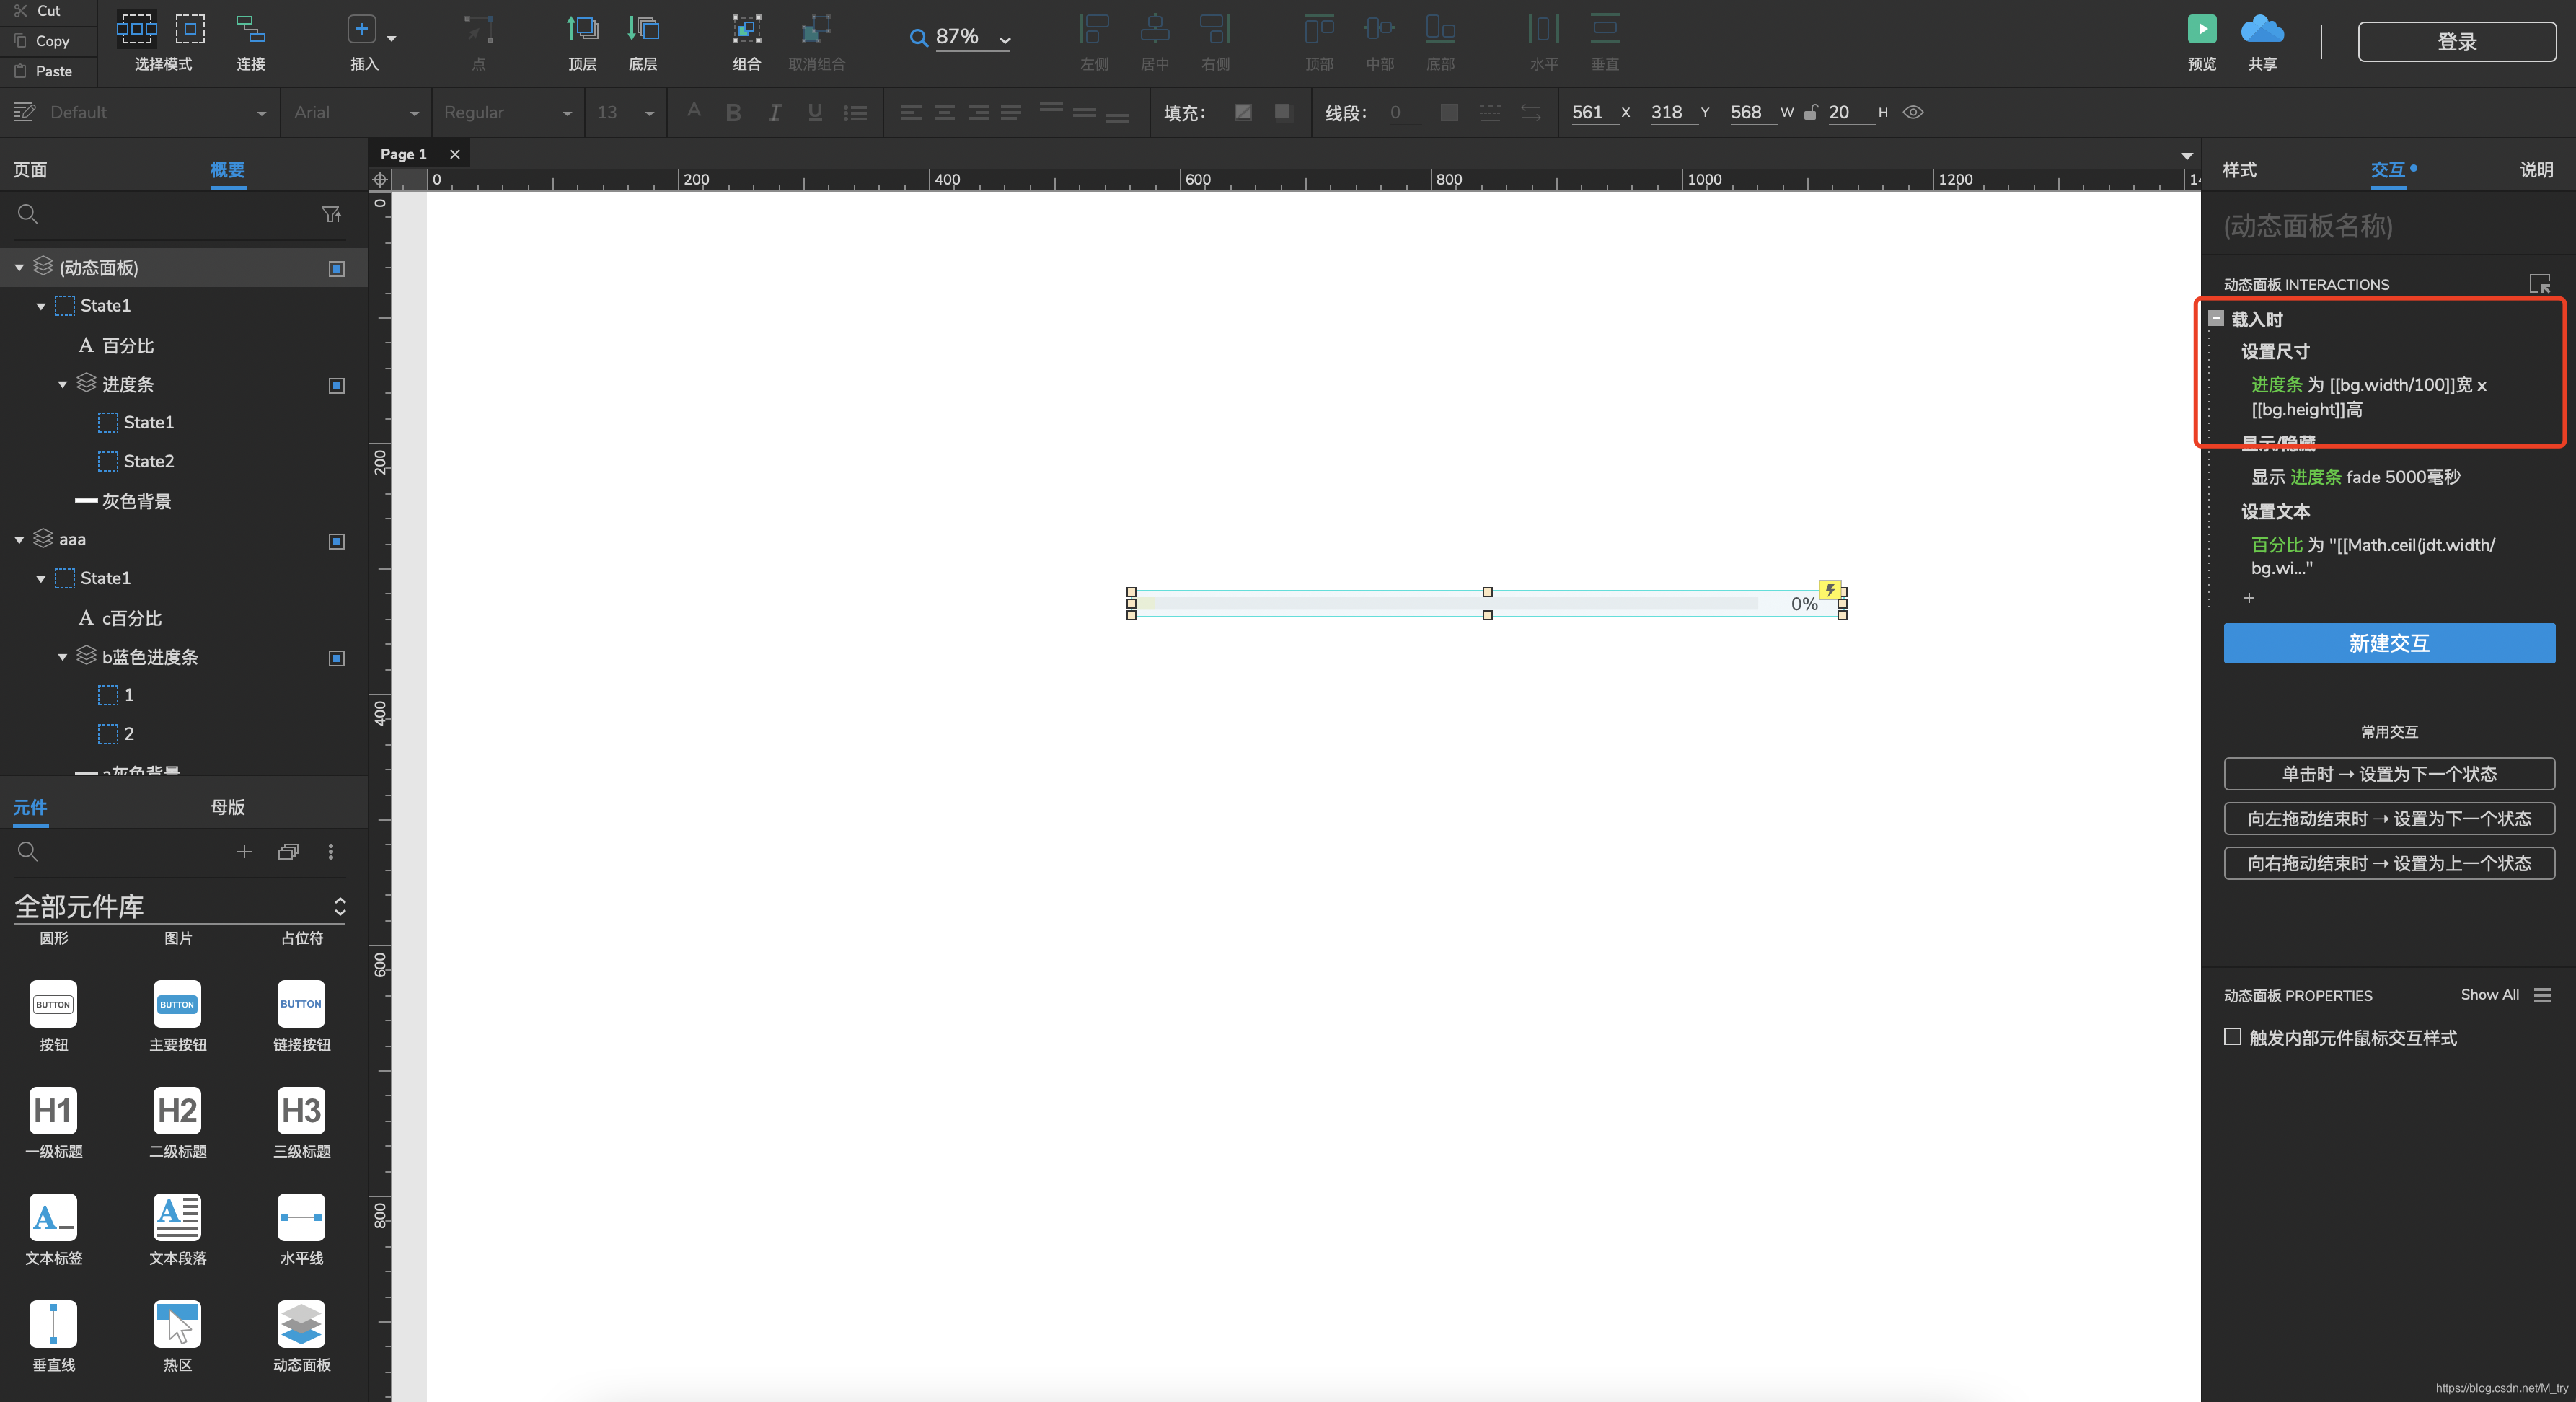This screenshot has height=1402, width=2576.
Task: Click the interaction target selector icon
Action: [2540, 284]
